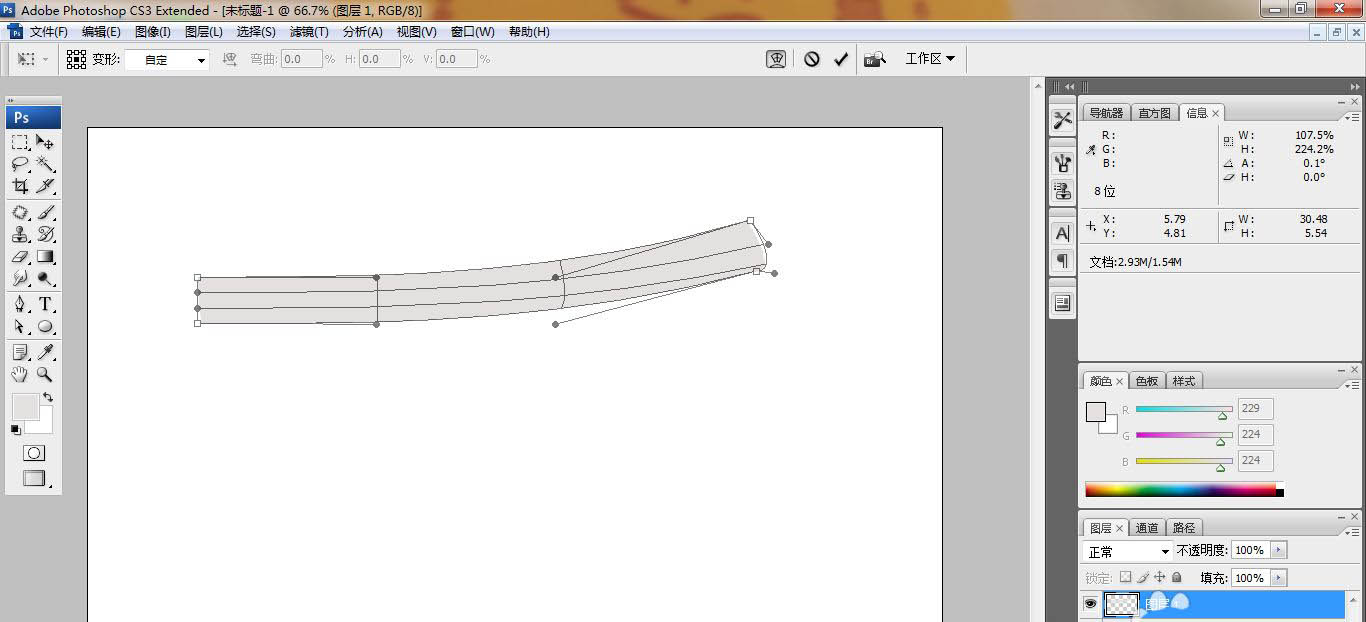Open the 不透明度 opacity slider arrow
The height and width of the screenshot is (622, 1366).
pos(1280,550)
